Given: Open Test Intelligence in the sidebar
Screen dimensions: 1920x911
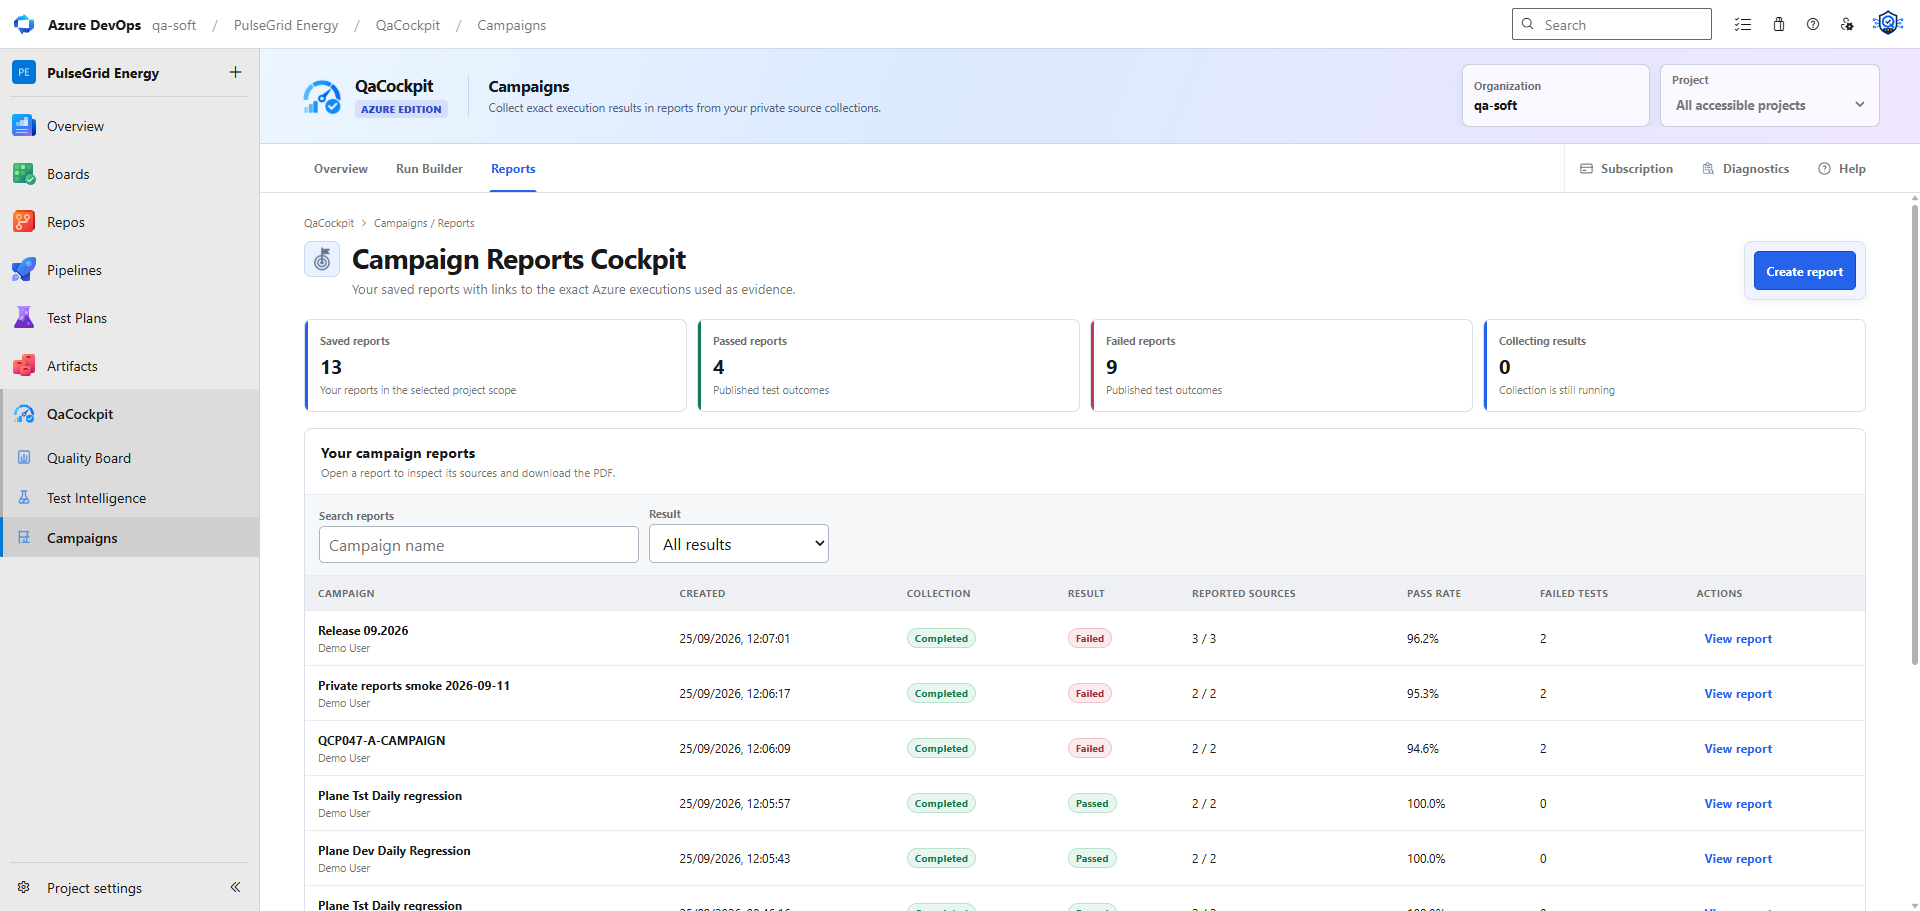Looking at the screenshot, I should pyautogui.click(x=130, y=498).
